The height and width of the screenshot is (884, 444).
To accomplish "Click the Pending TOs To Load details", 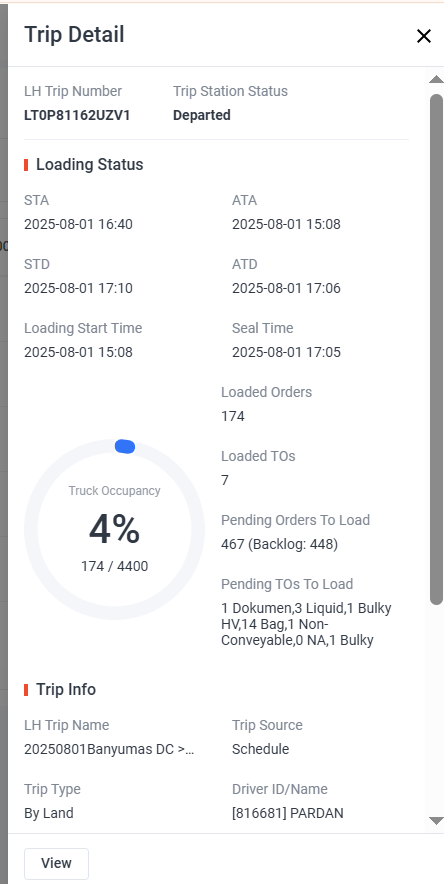I will [306, 624].
